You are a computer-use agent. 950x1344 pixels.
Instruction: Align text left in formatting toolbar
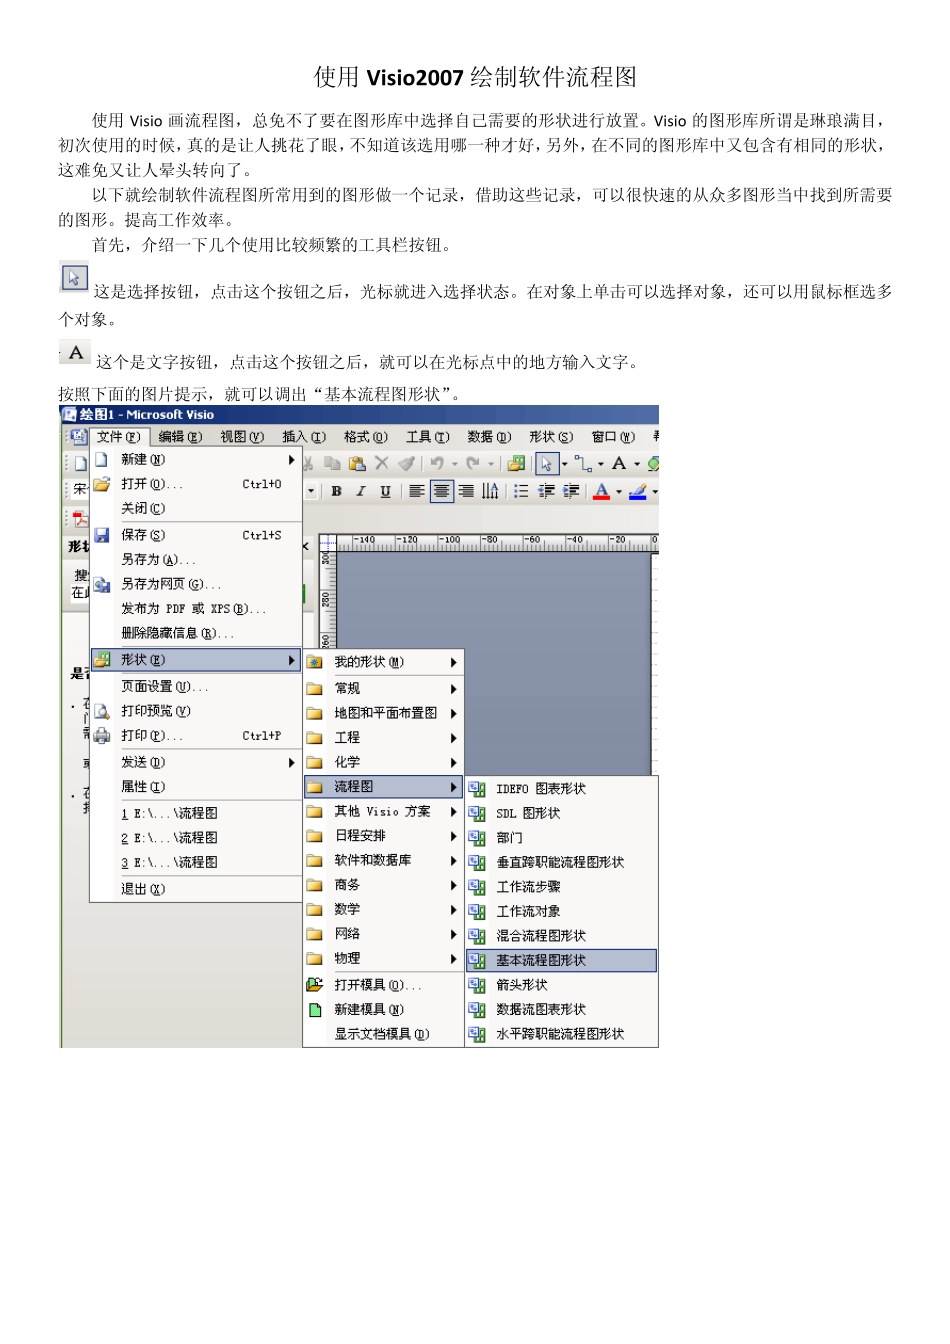coord(417,491)
